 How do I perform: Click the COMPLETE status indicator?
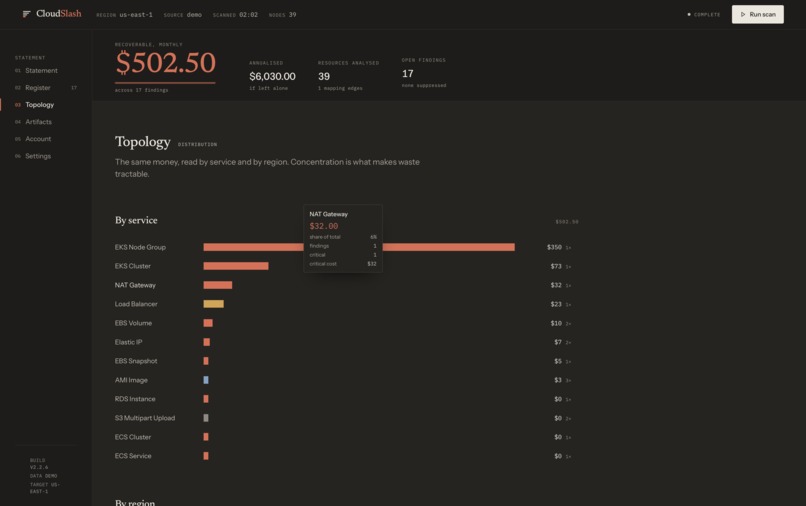tap(704, 14)
